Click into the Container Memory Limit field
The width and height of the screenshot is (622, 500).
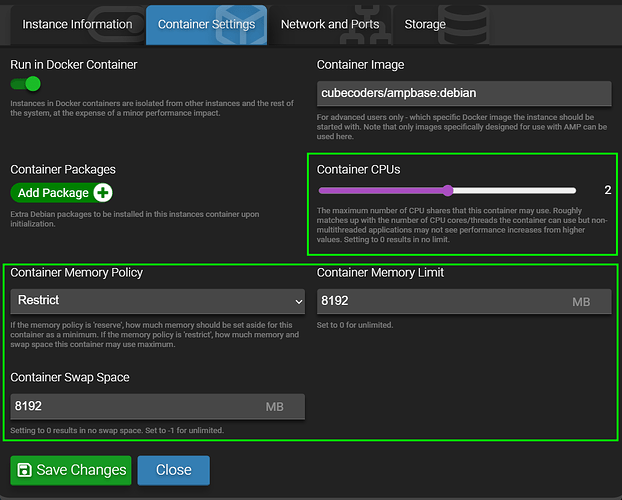[440, 301]
